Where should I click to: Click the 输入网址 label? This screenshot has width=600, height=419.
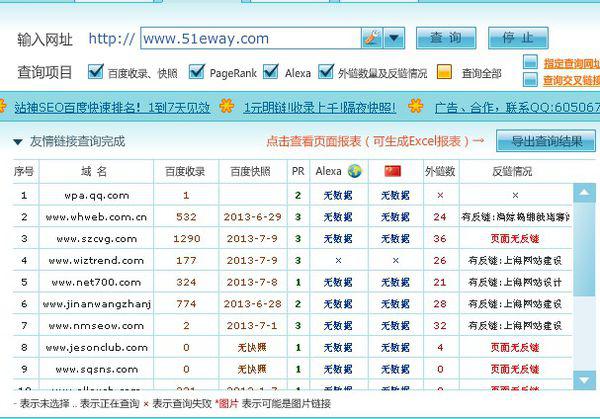click(x=45, y=39)
